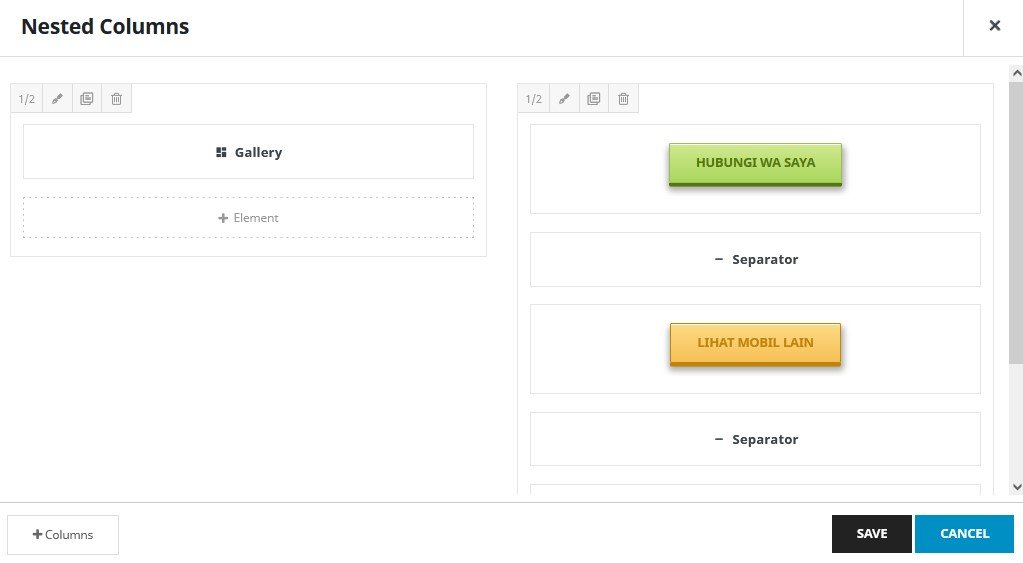The width and height of the screenshot is (1023, 563).
Task: Edit the right column with pencil icon
Action: pos(564,99)
